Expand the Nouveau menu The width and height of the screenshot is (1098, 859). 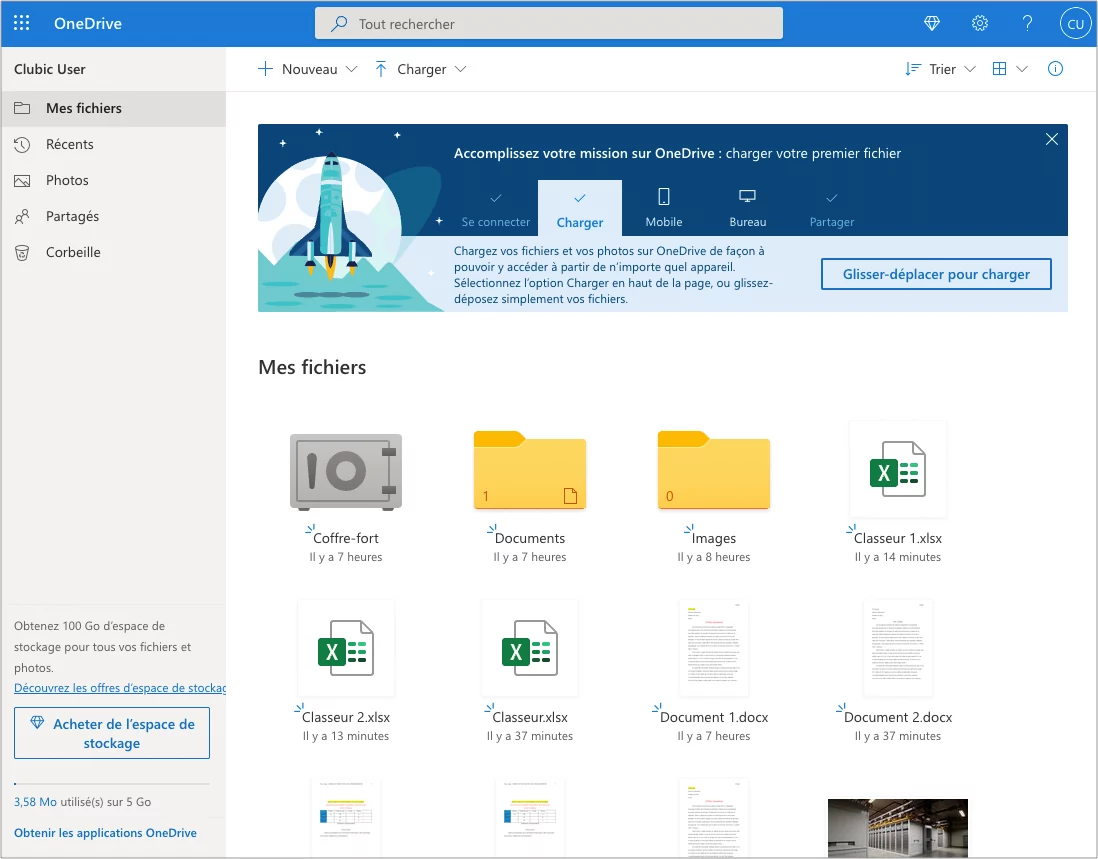(307, 69)
